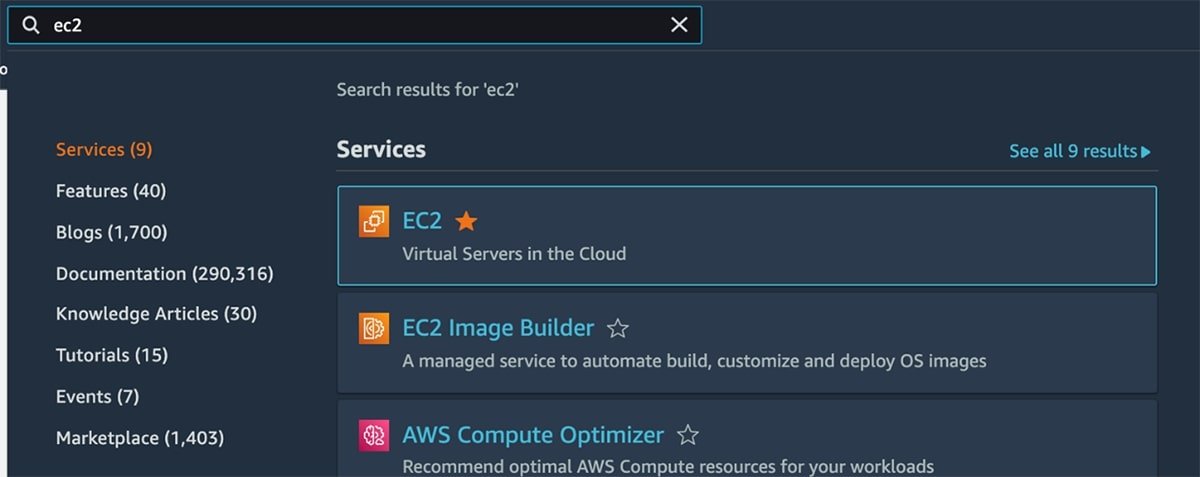Select the Features (40) category
Image resolution: width=1200 pixels, height=477 pixels.
pos(111,191)
